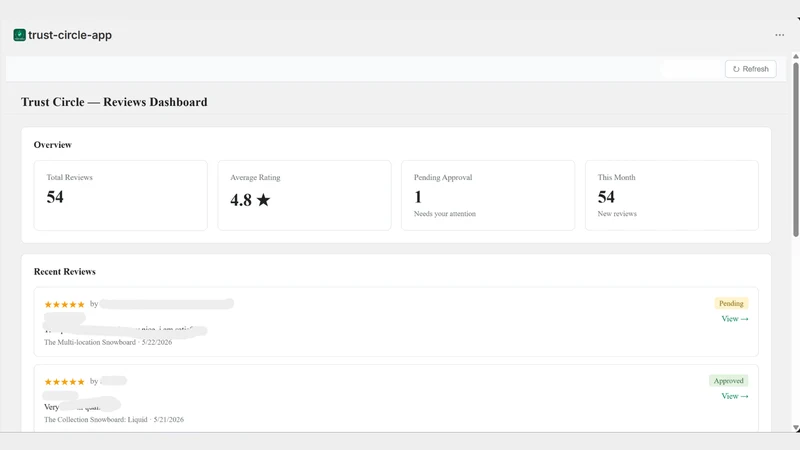The width and height of the screenshot is (800, 450).
Task: Click the Approved status badge
Action: [729, 381]
